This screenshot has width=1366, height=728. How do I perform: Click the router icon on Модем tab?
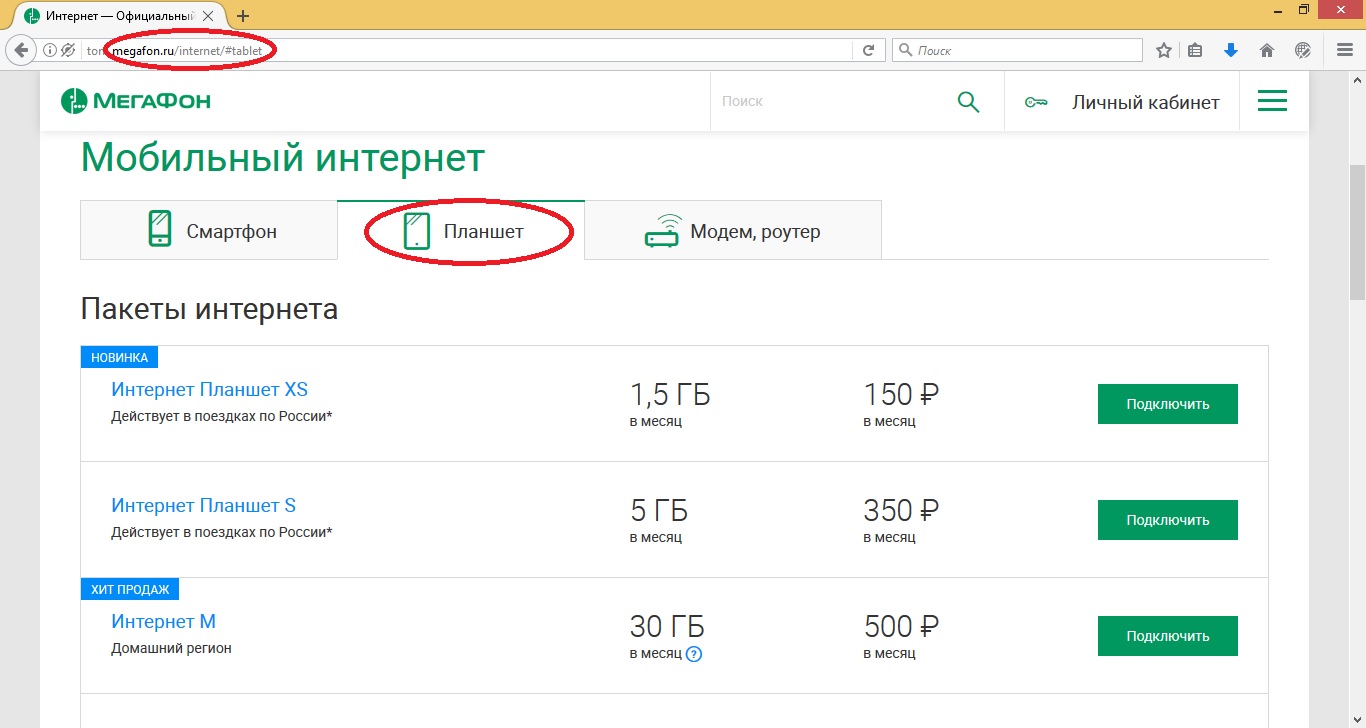point(660,229)
